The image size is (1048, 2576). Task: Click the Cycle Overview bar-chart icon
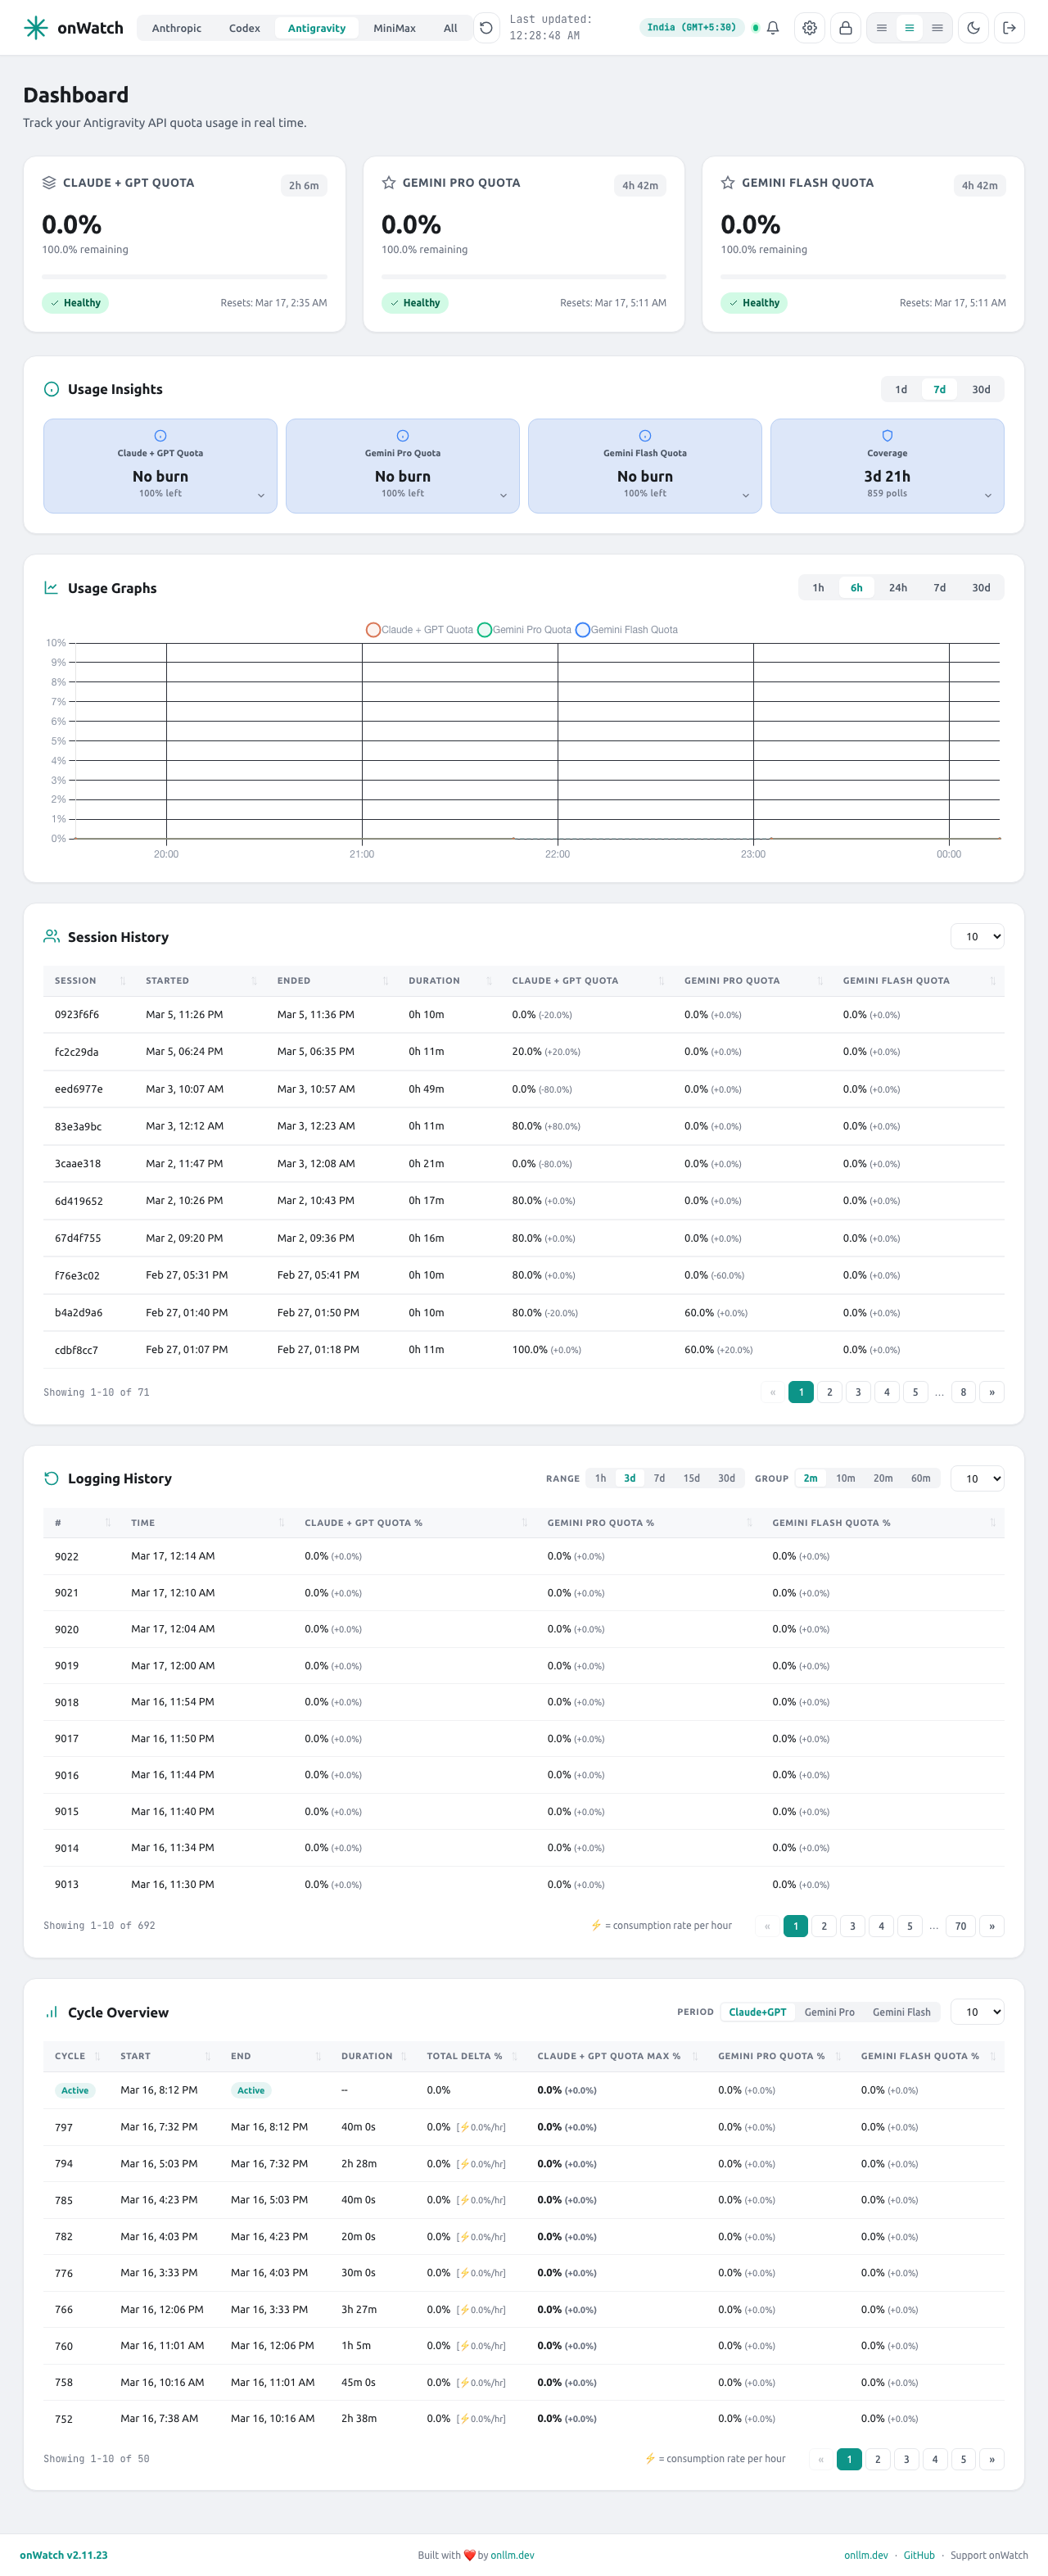point(51,2012)
